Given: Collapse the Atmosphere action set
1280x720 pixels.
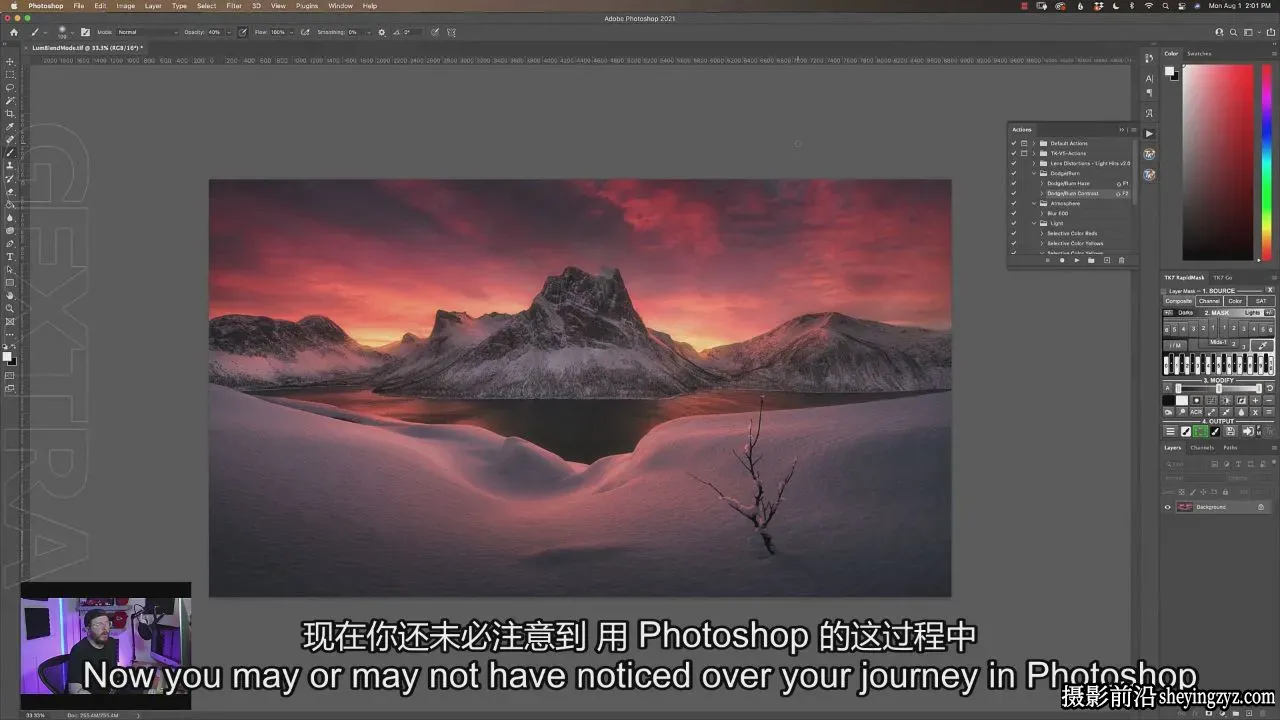Looking at the screenshot, I should coord(1034,203).
